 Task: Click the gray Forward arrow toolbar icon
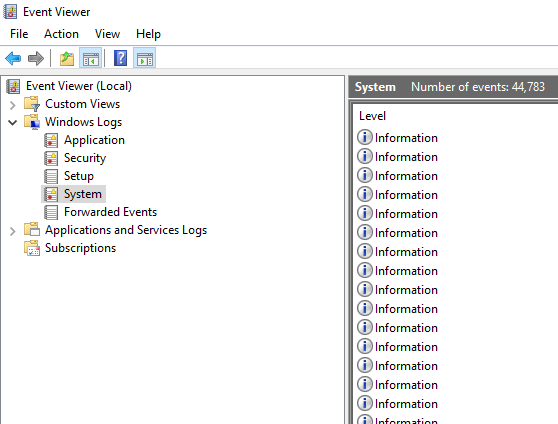click(x=36, y=58)
